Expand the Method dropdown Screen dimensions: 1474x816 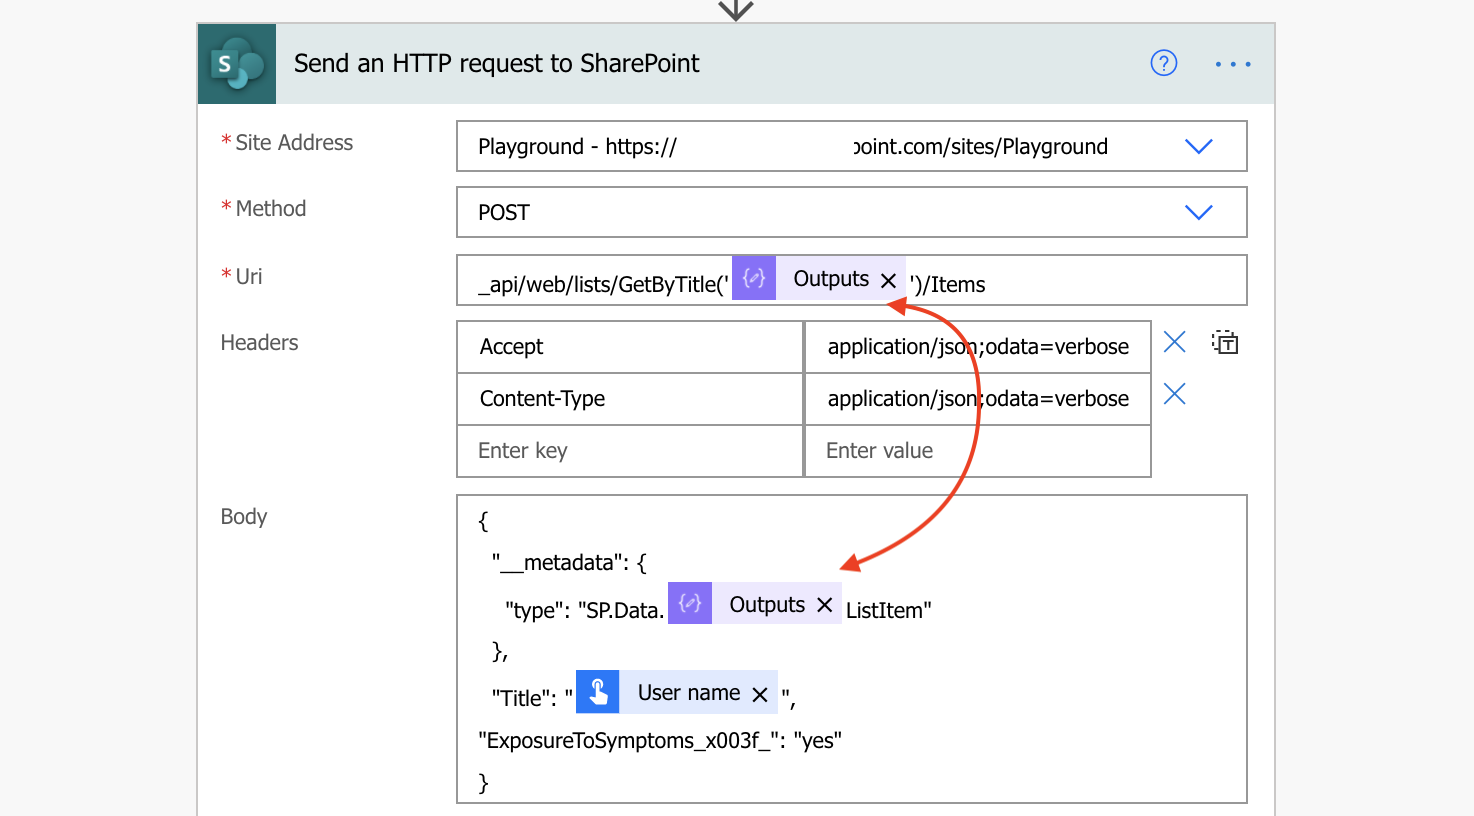[x=1198, y=212]
